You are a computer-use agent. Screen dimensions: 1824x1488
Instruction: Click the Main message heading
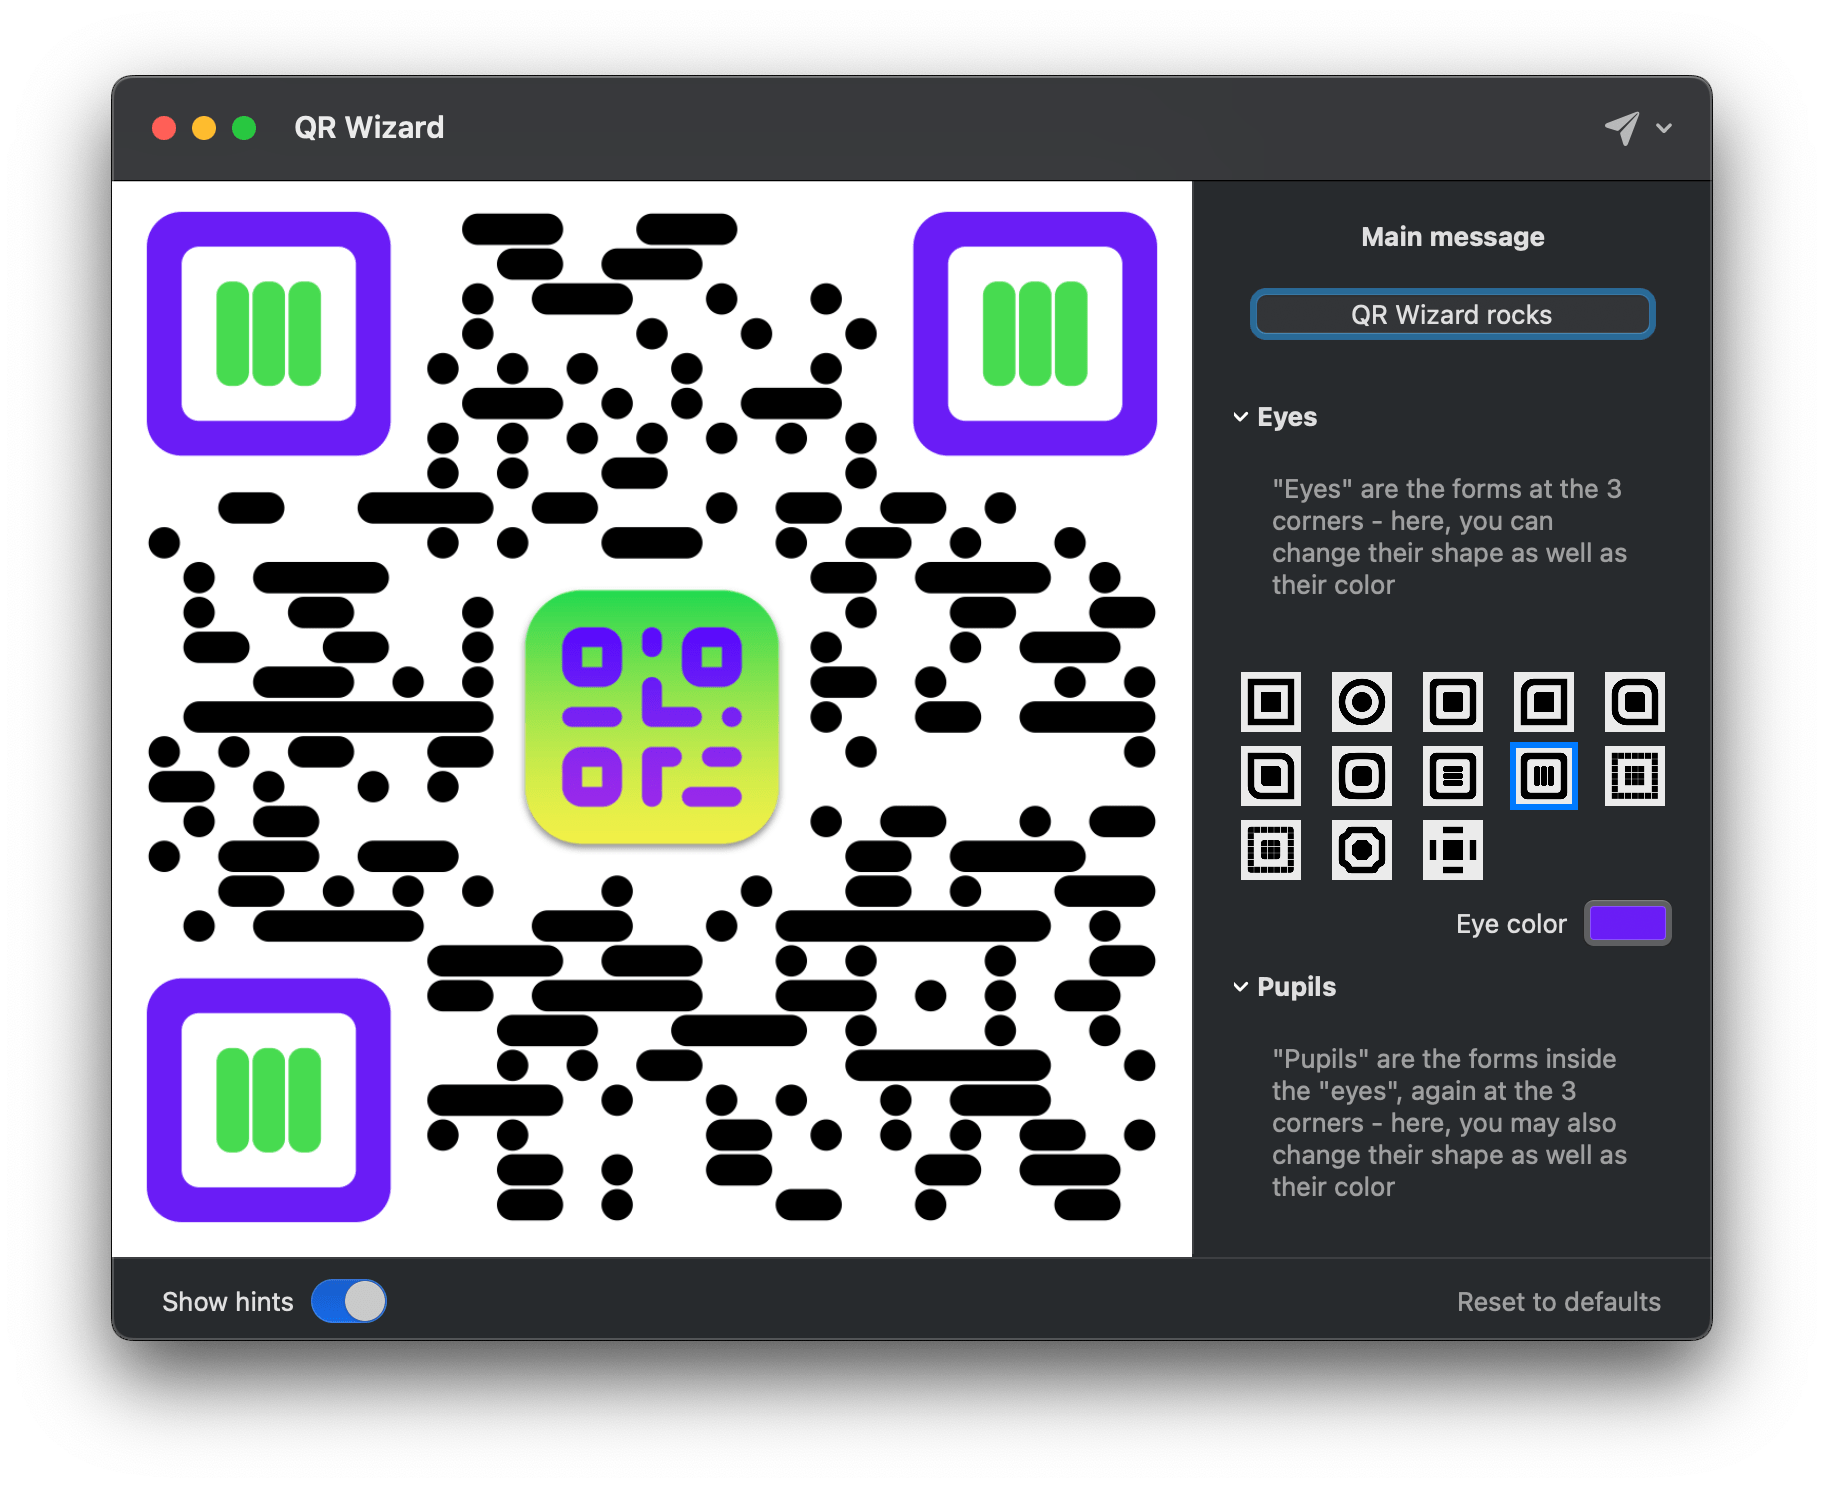[1452, 236]
